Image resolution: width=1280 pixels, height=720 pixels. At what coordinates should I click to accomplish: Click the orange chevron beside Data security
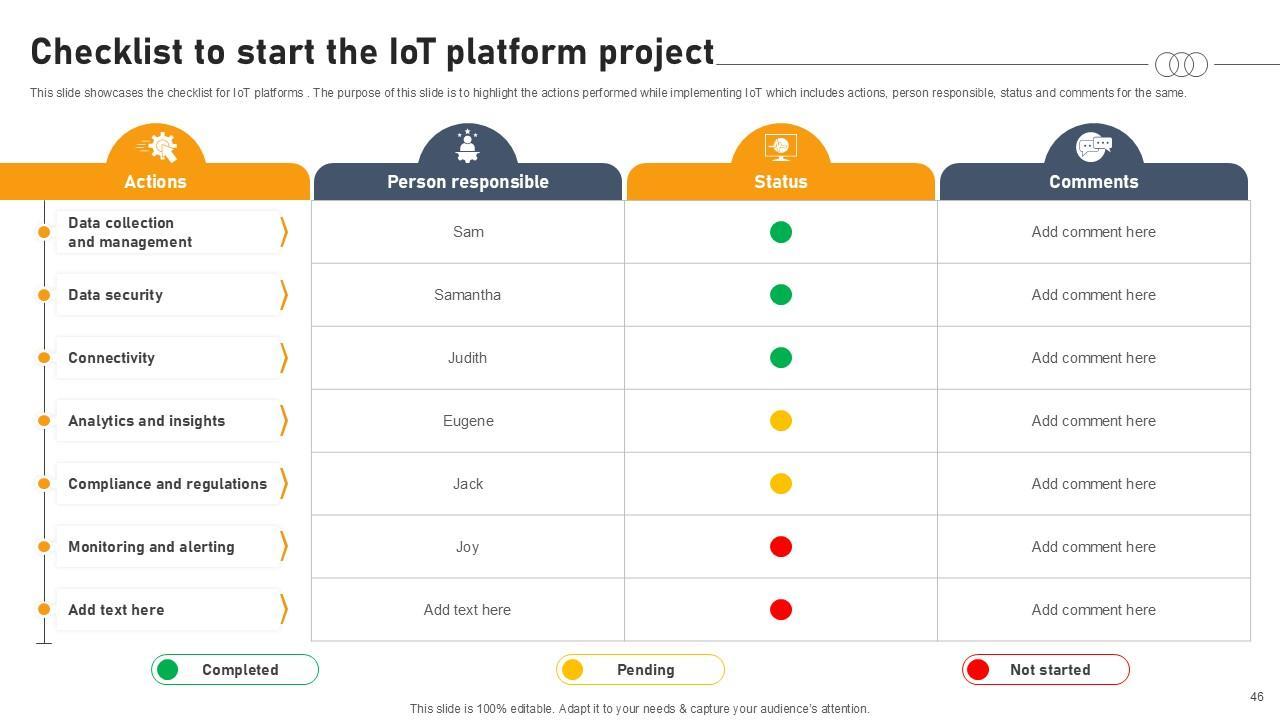tap(284, 295)
